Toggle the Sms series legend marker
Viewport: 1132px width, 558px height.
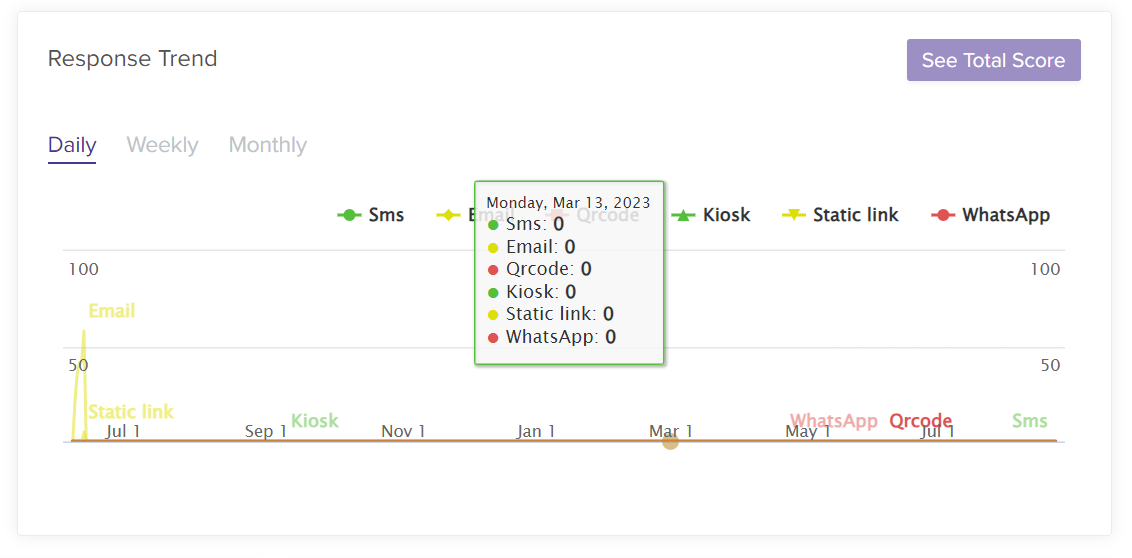pos(349,215)
